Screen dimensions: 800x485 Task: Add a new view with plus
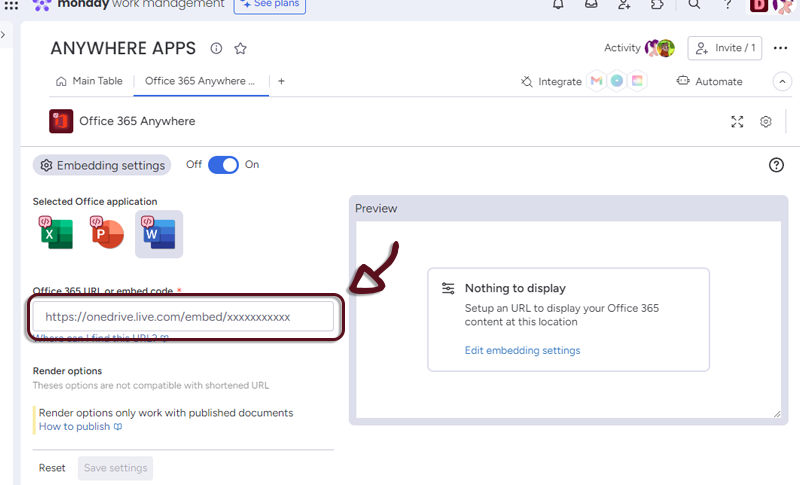tap(281, 81)
